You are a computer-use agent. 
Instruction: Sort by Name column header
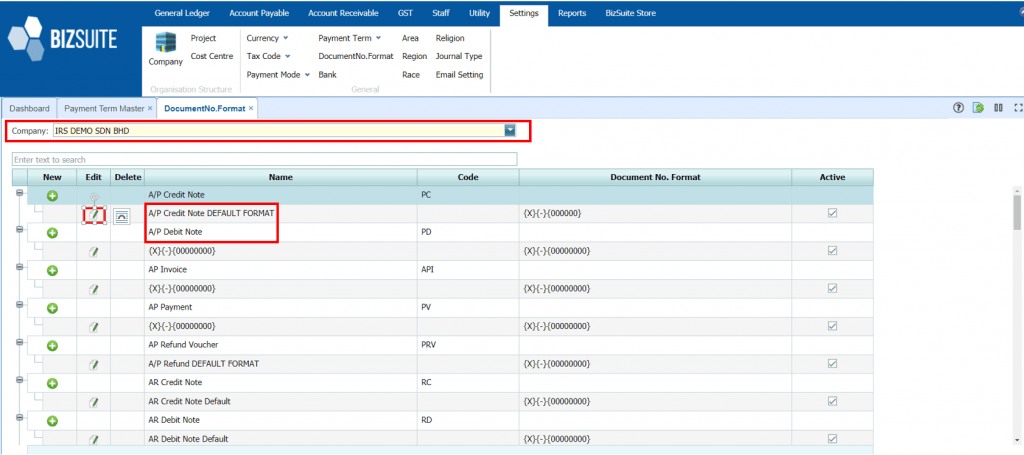pyautogui.click(x=281, y=177)
